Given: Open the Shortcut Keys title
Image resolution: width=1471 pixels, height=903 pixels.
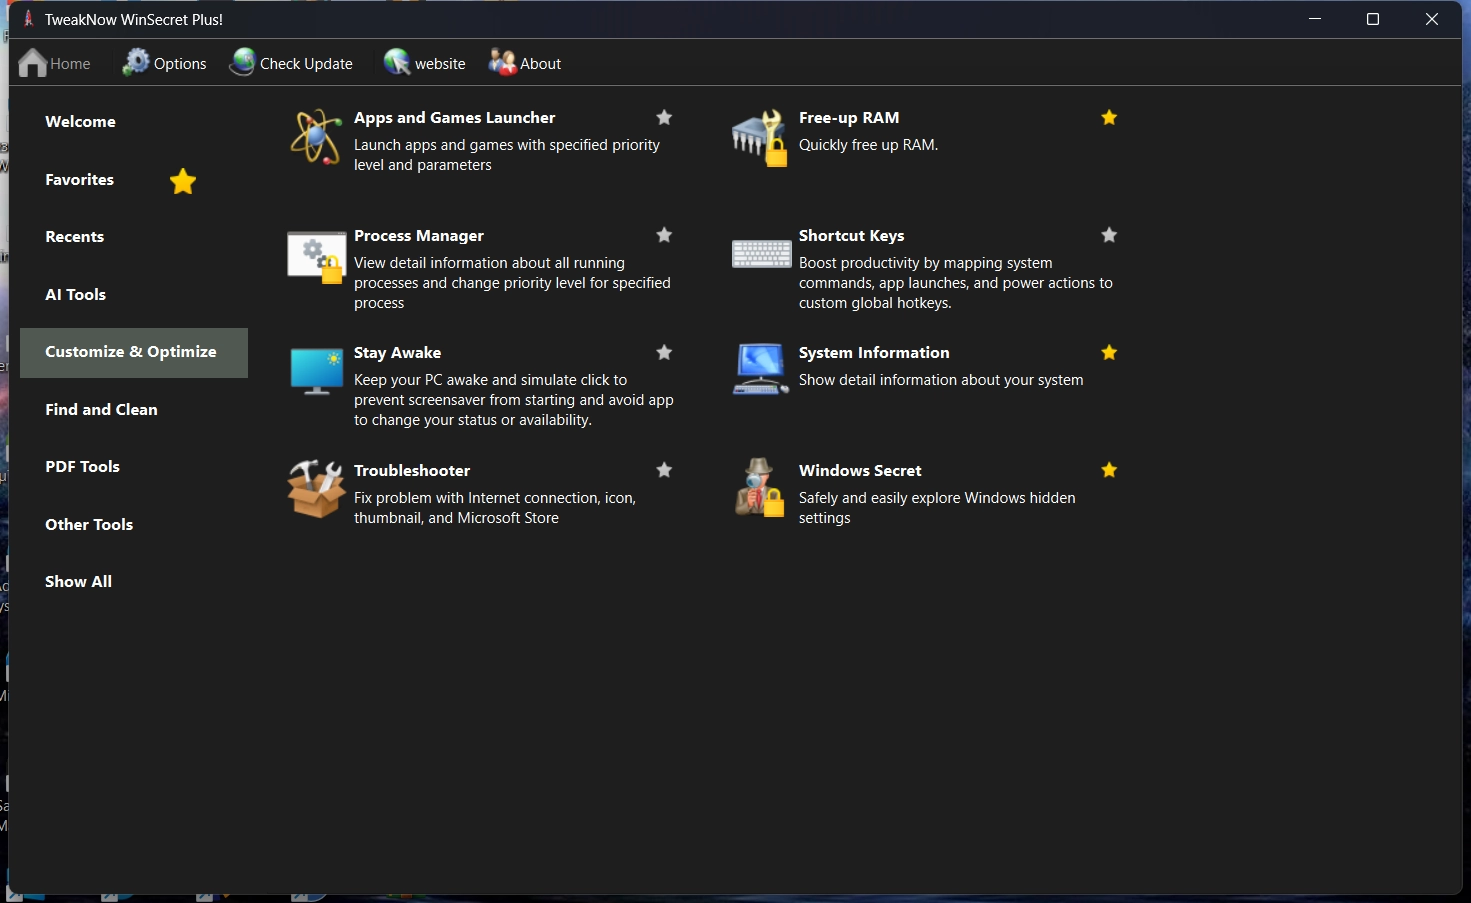Looking at the screenshot, I should (851, 236).
